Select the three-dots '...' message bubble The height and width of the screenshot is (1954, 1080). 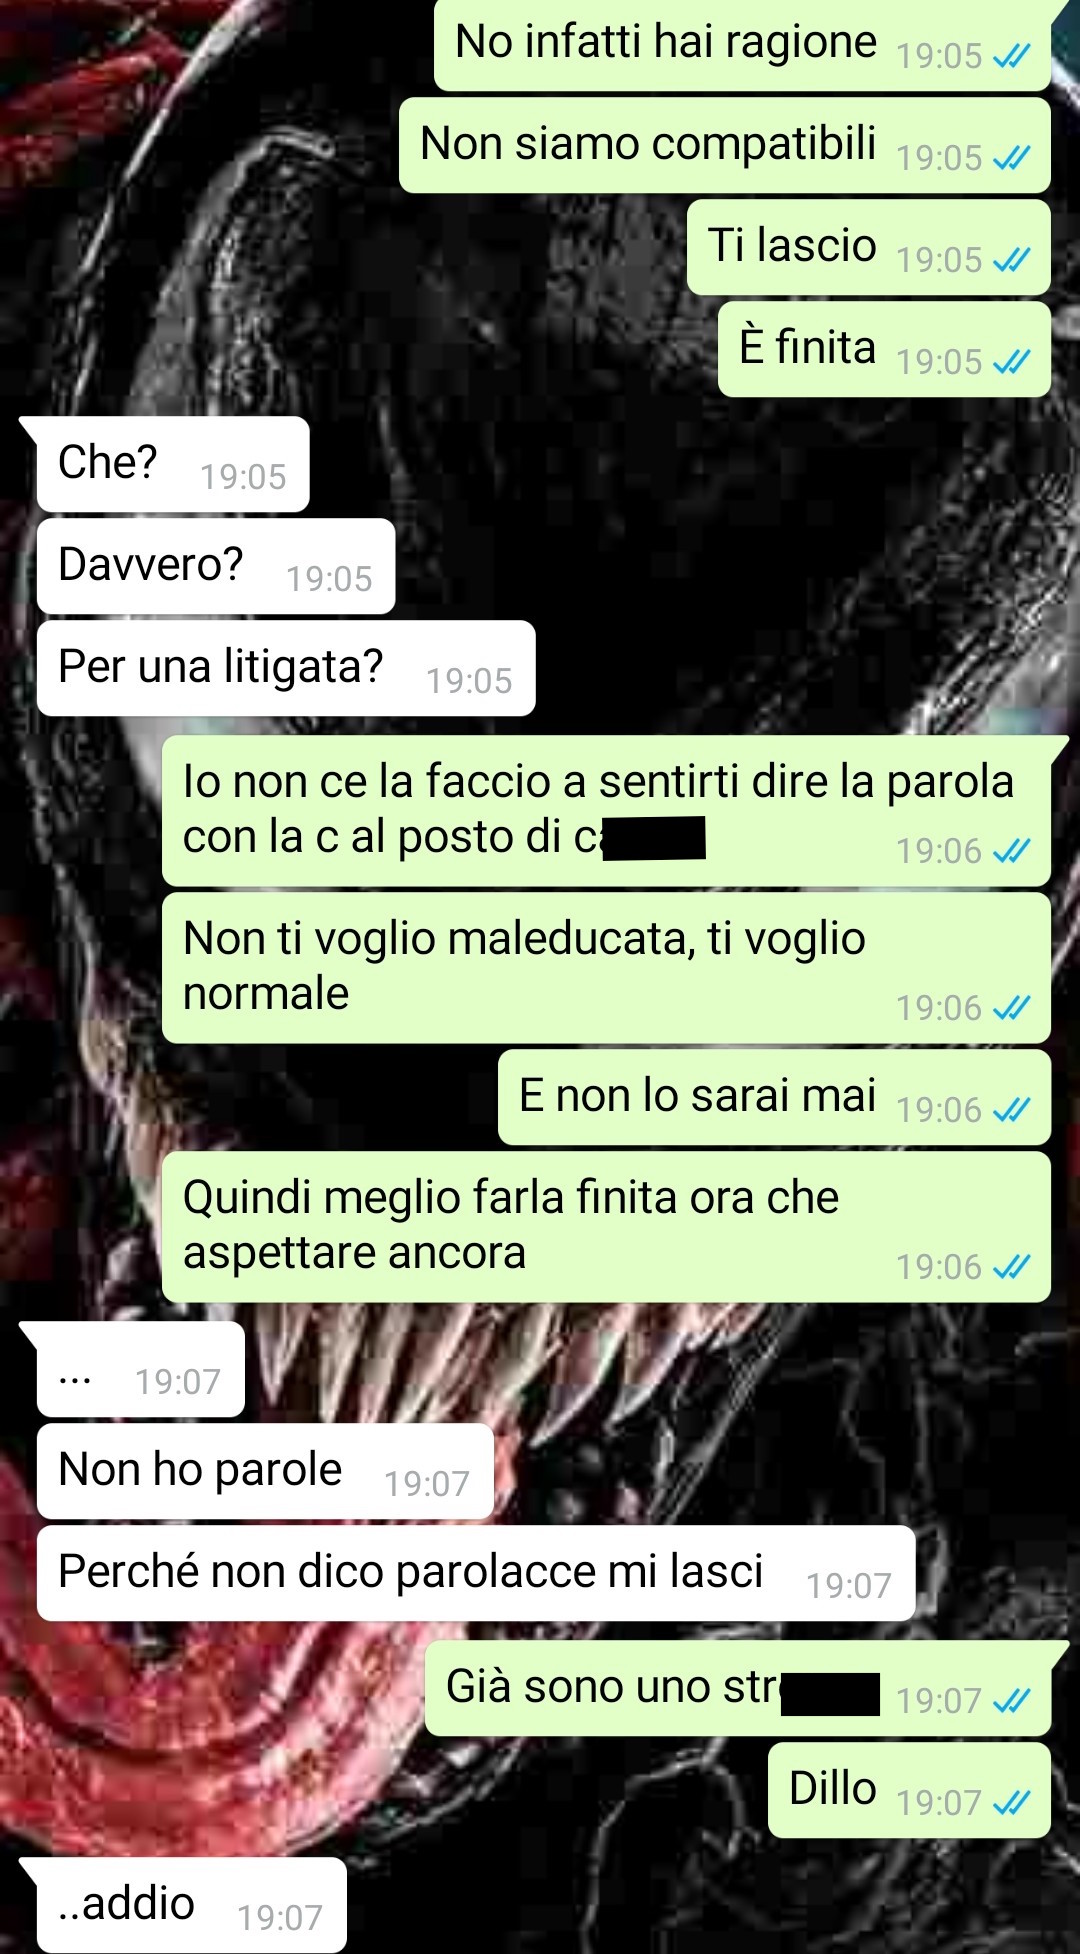(140, 1369)
